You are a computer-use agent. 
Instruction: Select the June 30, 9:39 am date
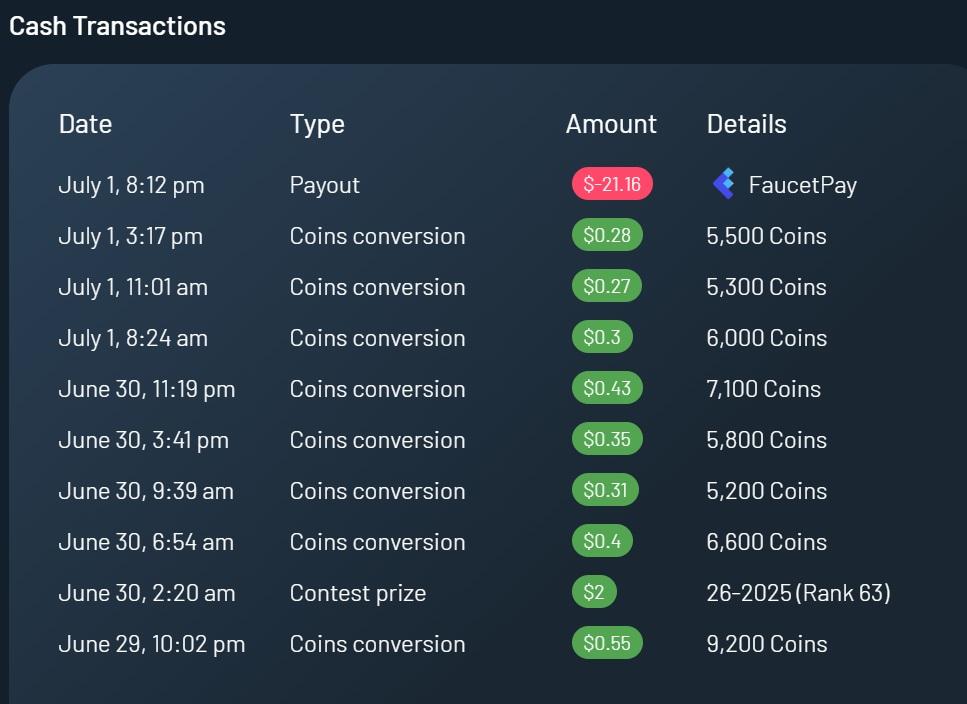click(x=146, y=491)
